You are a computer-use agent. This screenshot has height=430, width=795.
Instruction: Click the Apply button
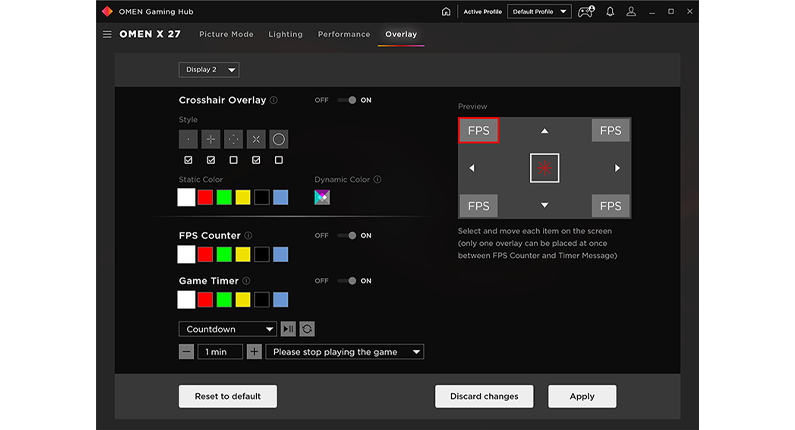point(582,397)
